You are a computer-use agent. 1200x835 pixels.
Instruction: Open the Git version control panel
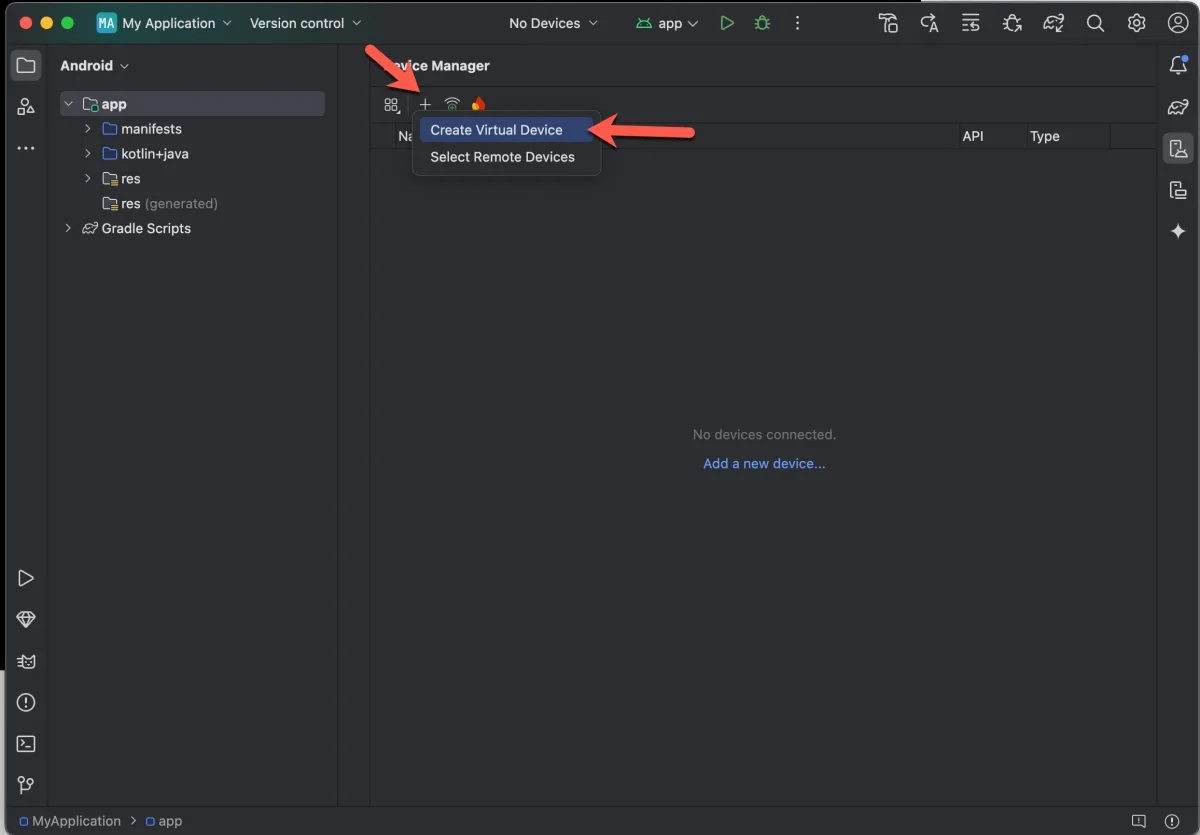click(26, 785)
